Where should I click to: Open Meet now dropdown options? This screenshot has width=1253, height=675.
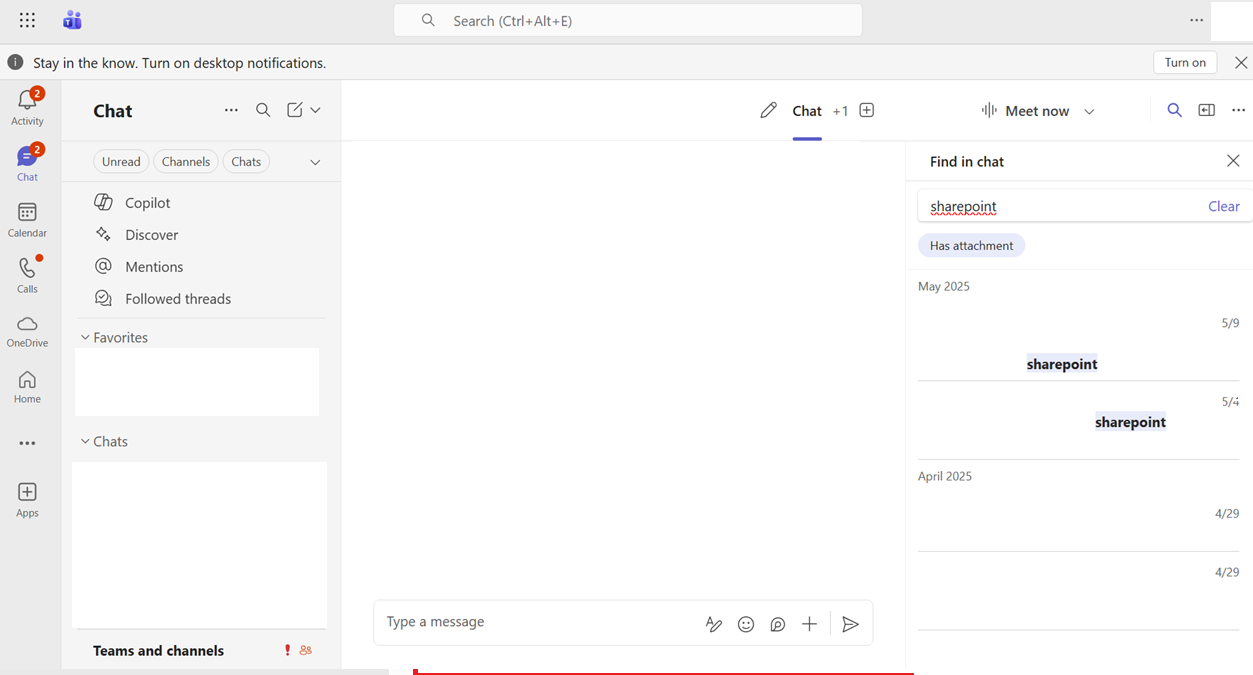pos(1089,111)
